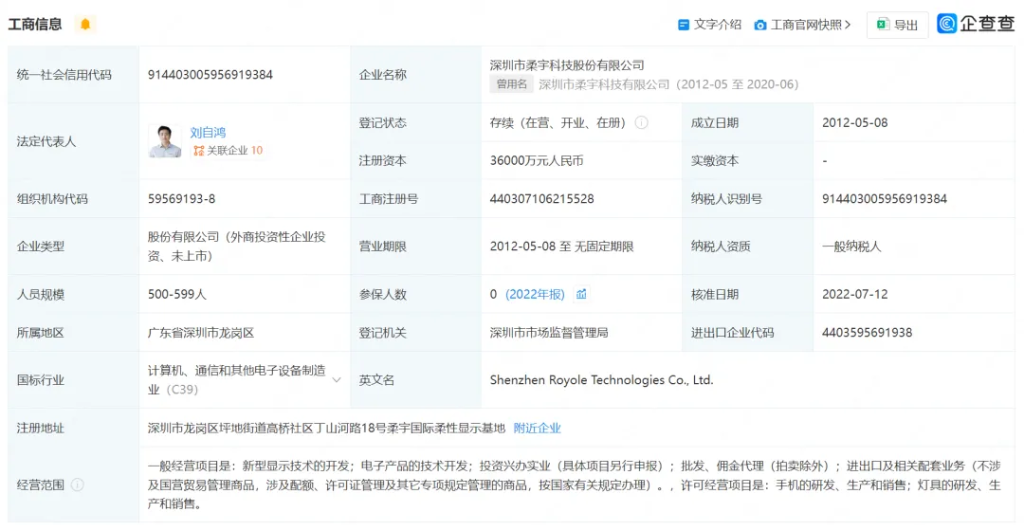Image resolution: width=1024 pixels, height=525 pixels.
Task: Click the camera icon beside 工商官网快照
Action: coord(760,25)
